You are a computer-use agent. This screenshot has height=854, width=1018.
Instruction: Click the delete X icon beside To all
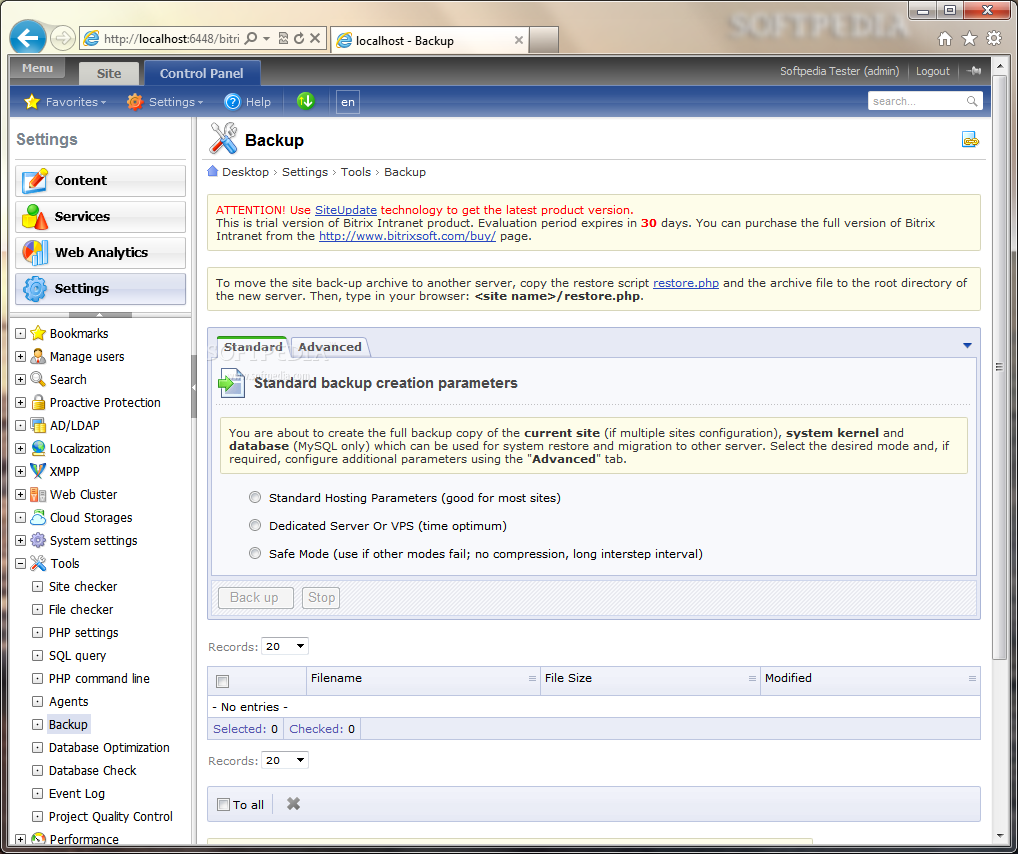pyautogui.click(x=293, y=804)
